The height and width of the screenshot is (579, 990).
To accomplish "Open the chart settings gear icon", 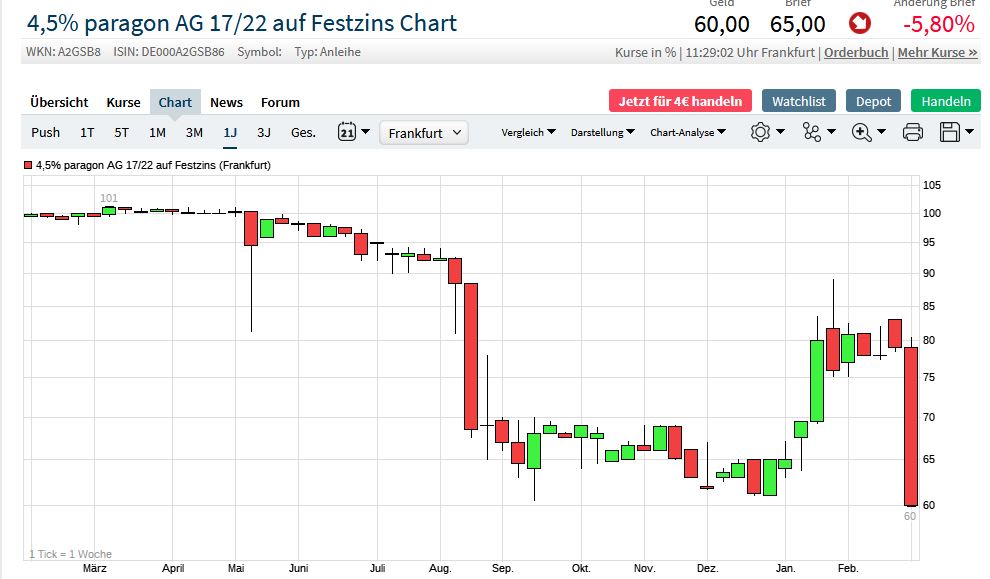I will pyautogui.click(x=760, y=132).
